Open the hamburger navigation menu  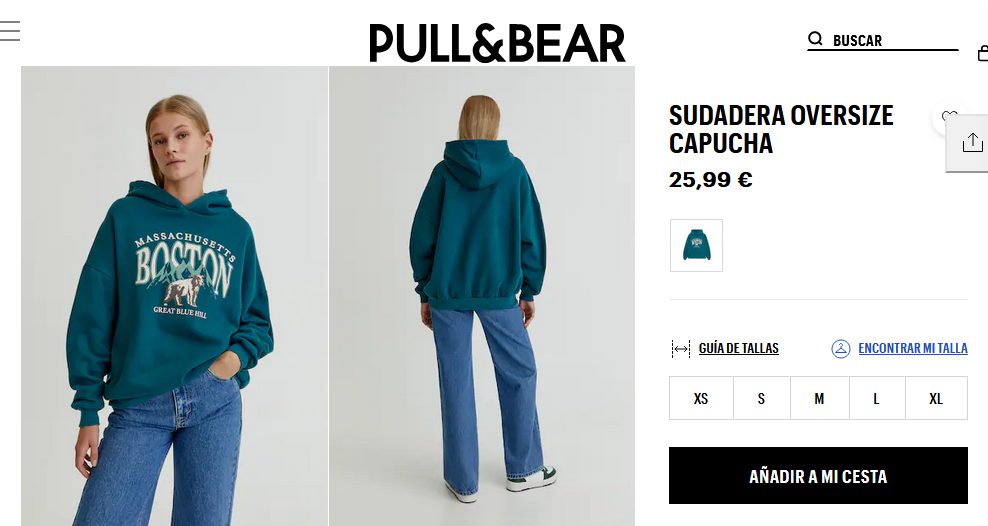(9, 31)
